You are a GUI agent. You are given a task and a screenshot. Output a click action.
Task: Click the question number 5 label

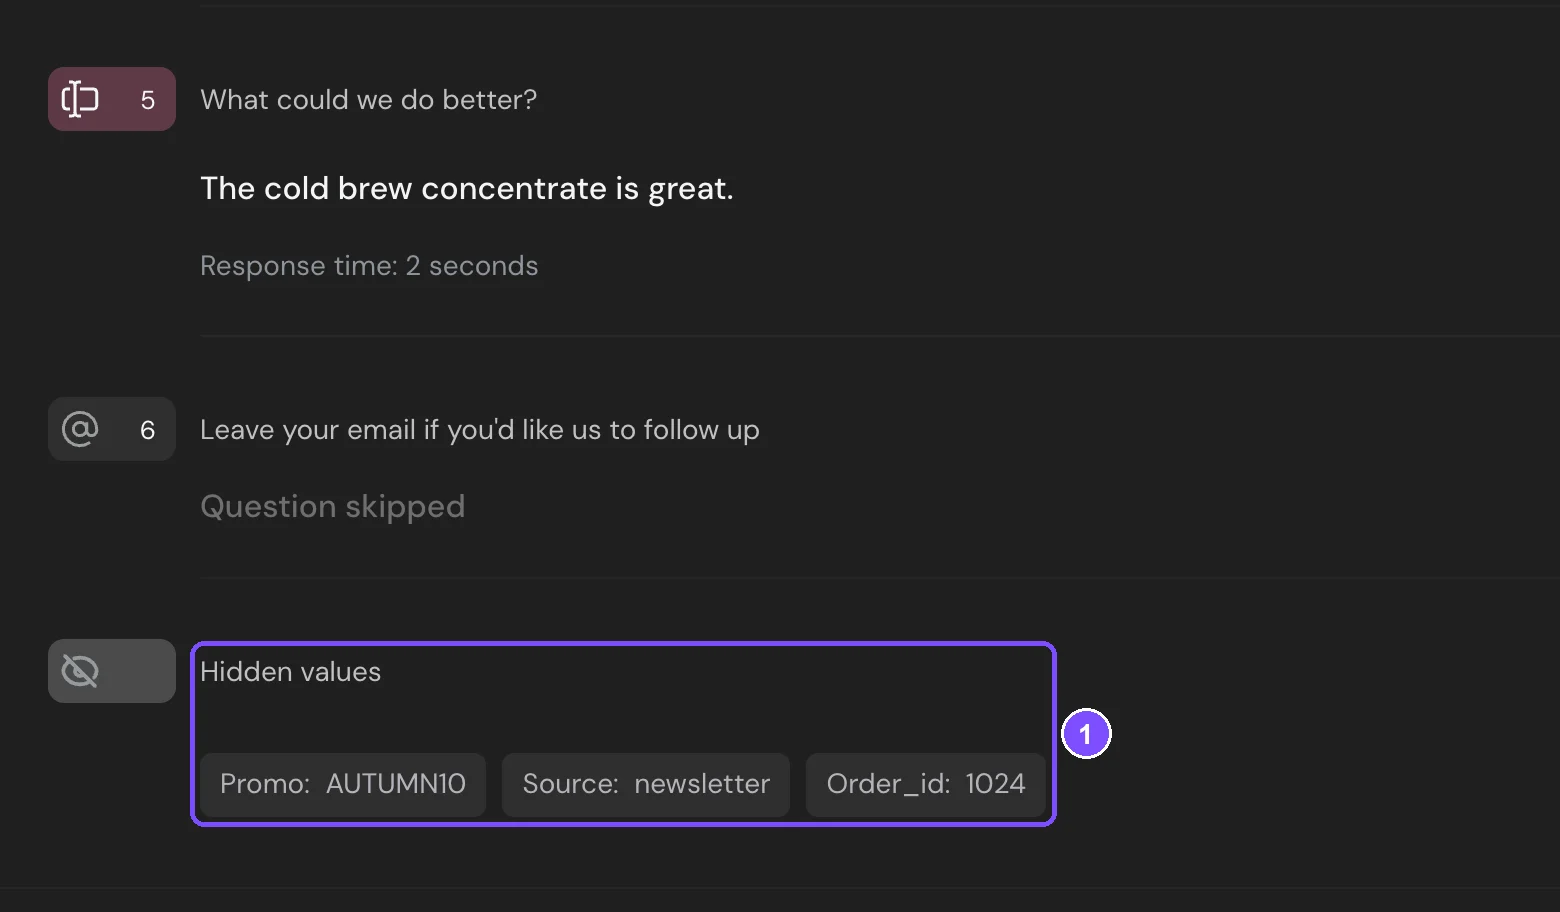(x=148, y=100)
